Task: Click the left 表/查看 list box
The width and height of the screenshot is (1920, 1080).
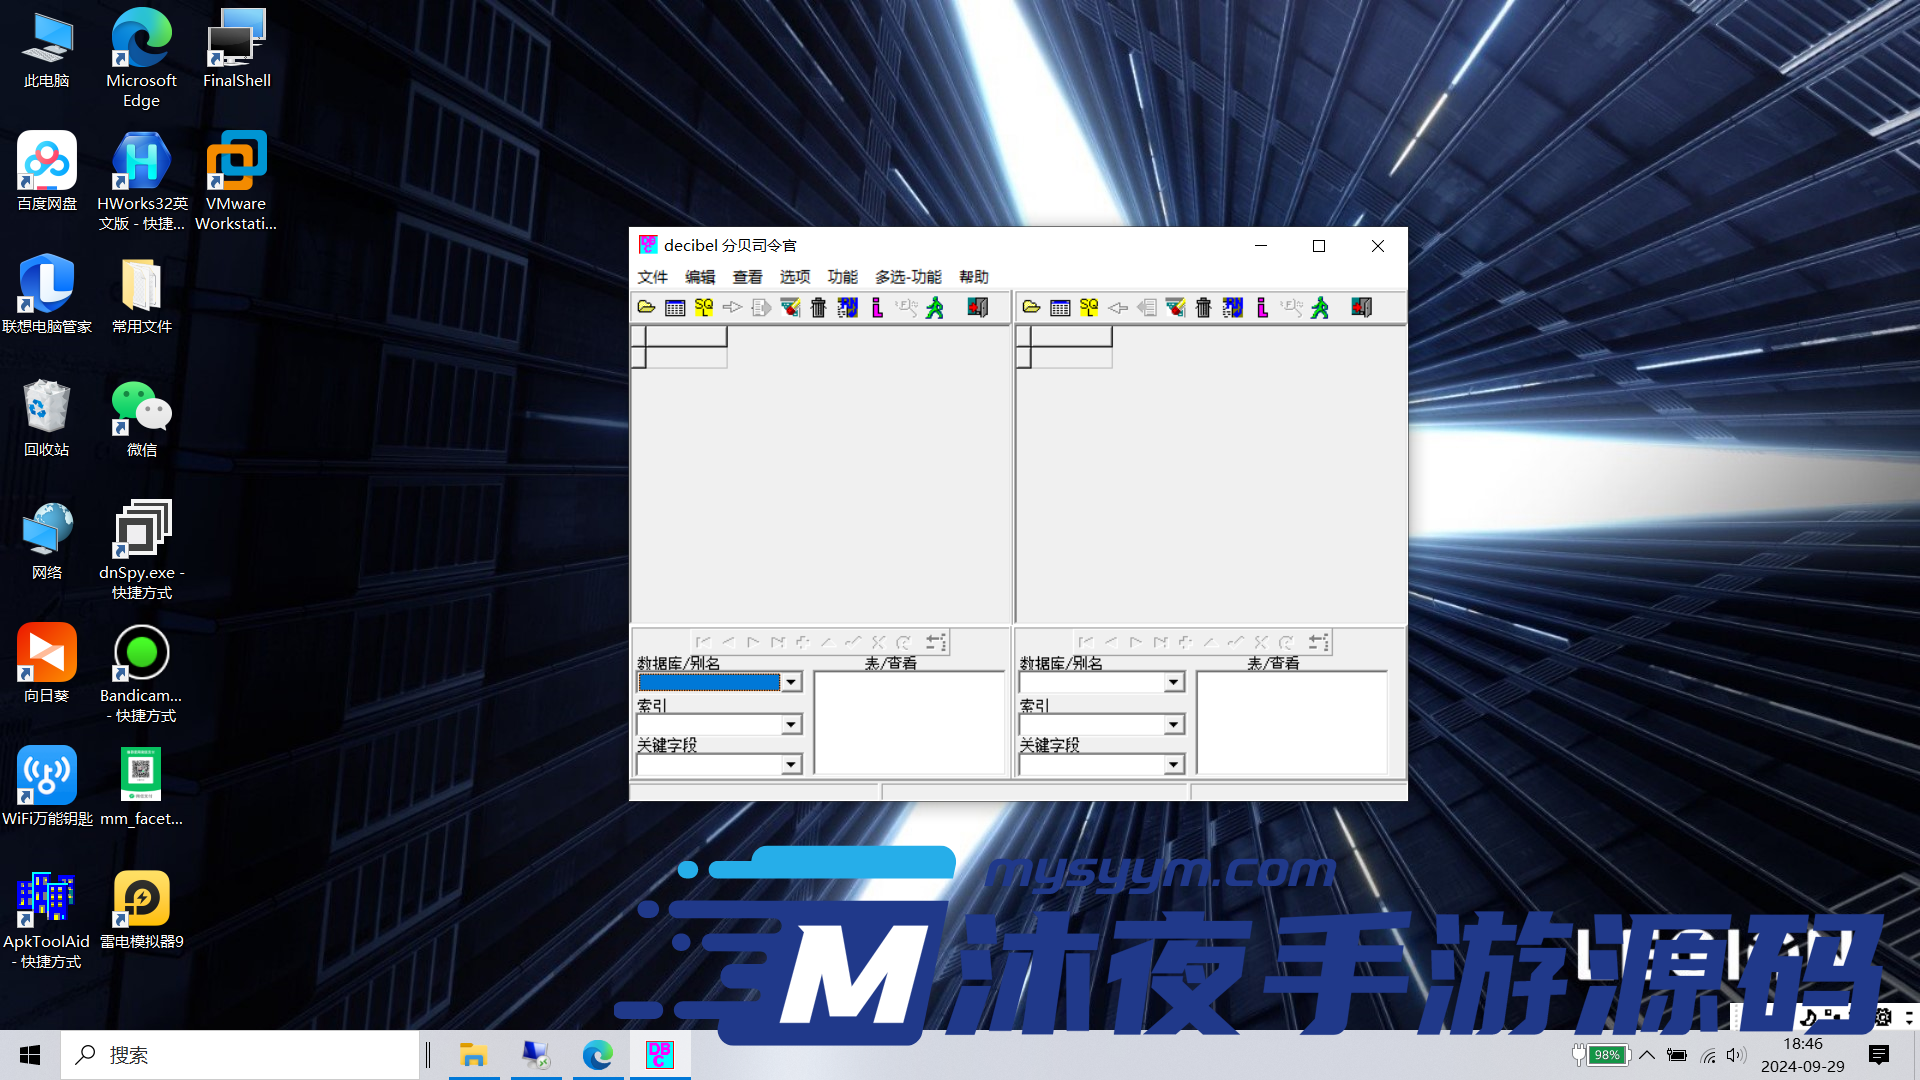Action: coord(908,722)
